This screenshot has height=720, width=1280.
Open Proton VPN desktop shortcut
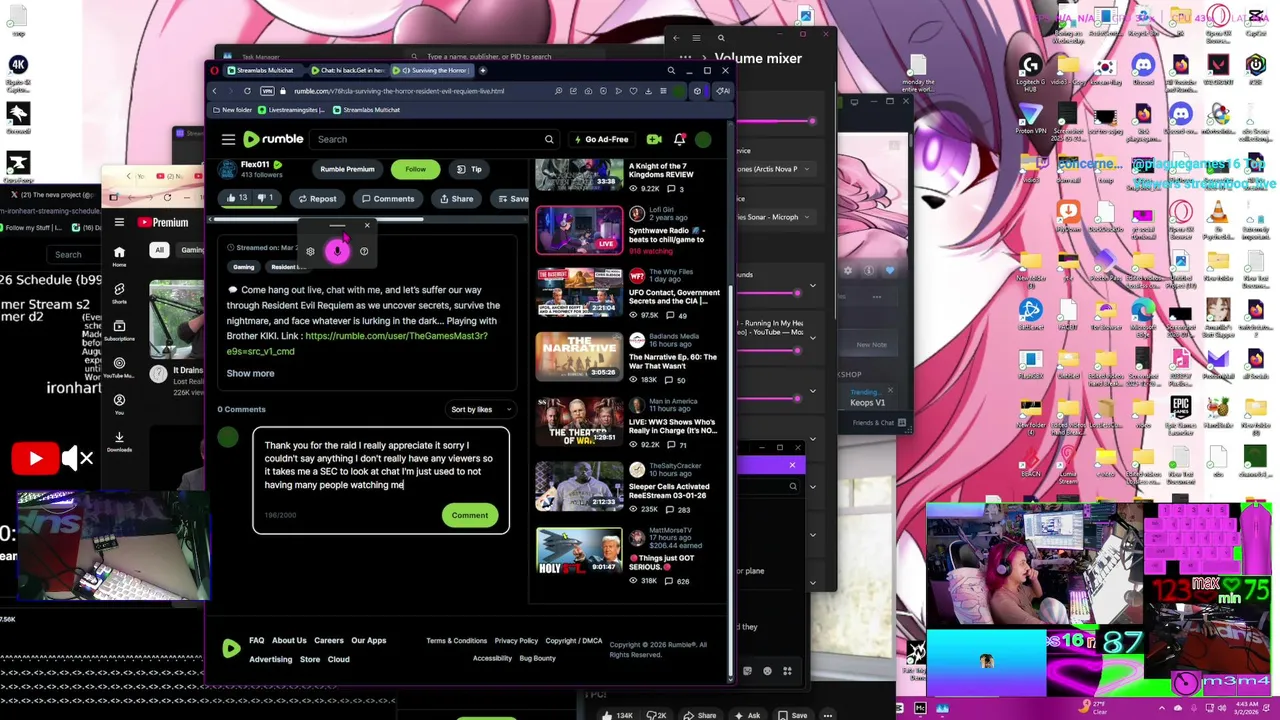(1030, 119)
